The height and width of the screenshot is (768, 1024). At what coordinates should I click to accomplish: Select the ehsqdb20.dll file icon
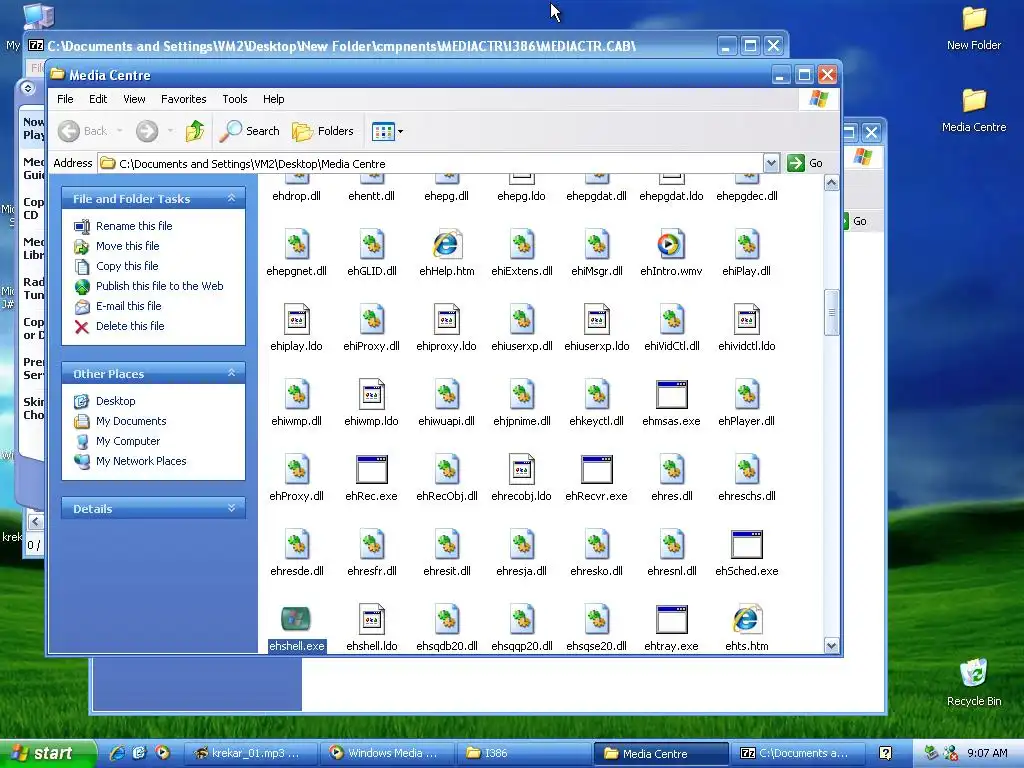[447, 619]
